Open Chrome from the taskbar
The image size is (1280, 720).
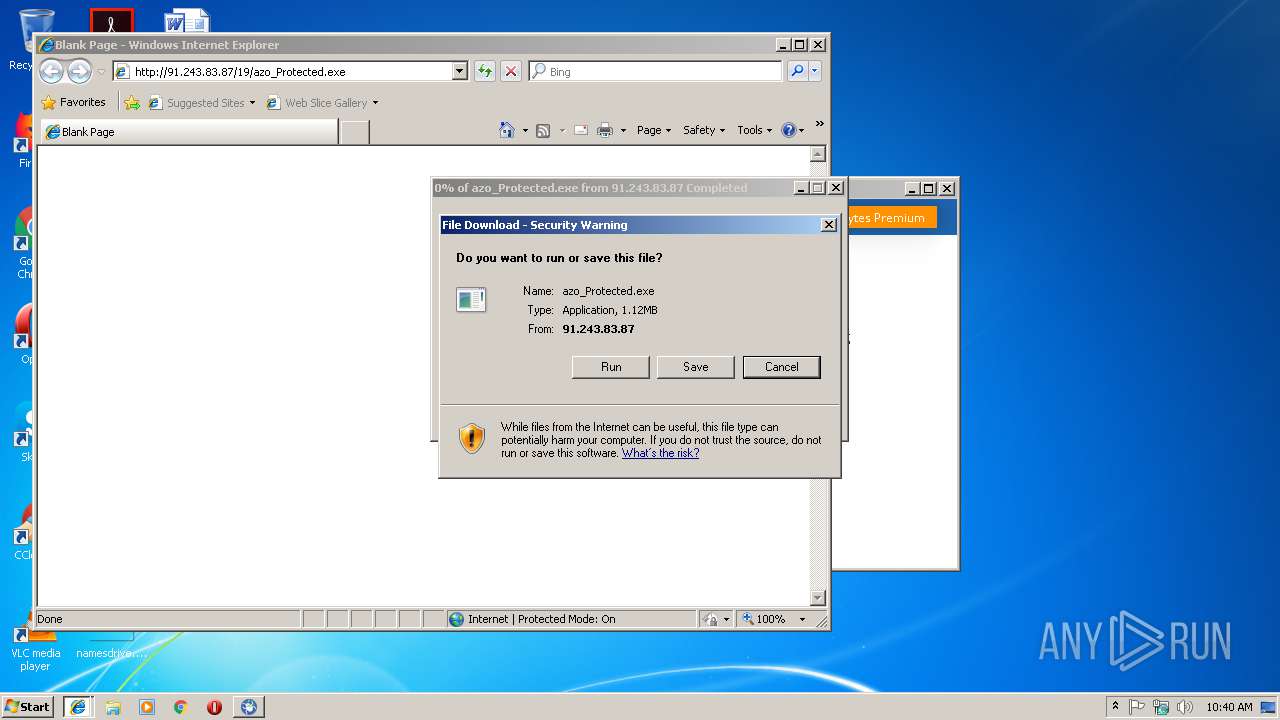coord(181,706)
